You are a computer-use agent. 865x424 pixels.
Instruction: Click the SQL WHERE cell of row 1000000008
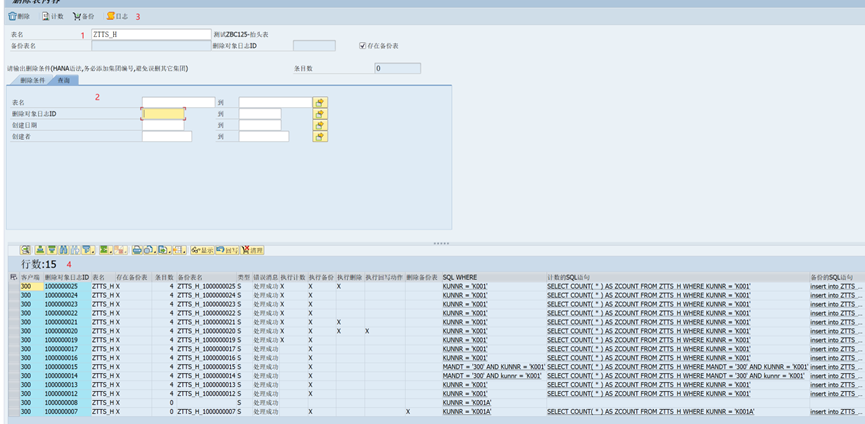494,403
